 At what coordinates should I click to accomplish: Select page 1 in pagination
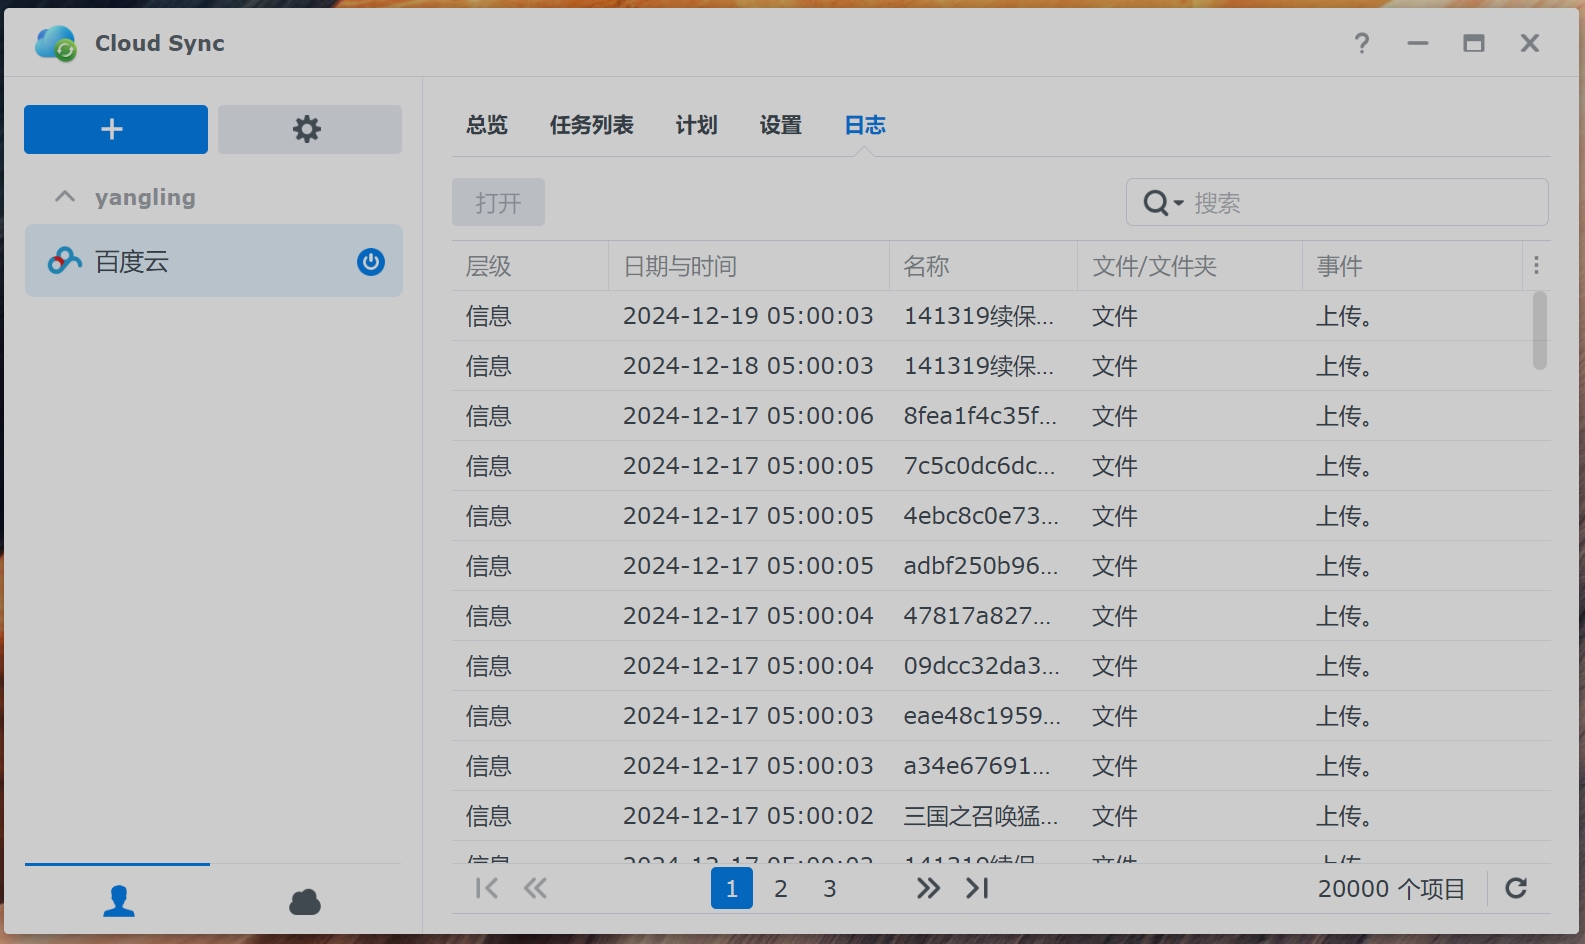point(732,888)
